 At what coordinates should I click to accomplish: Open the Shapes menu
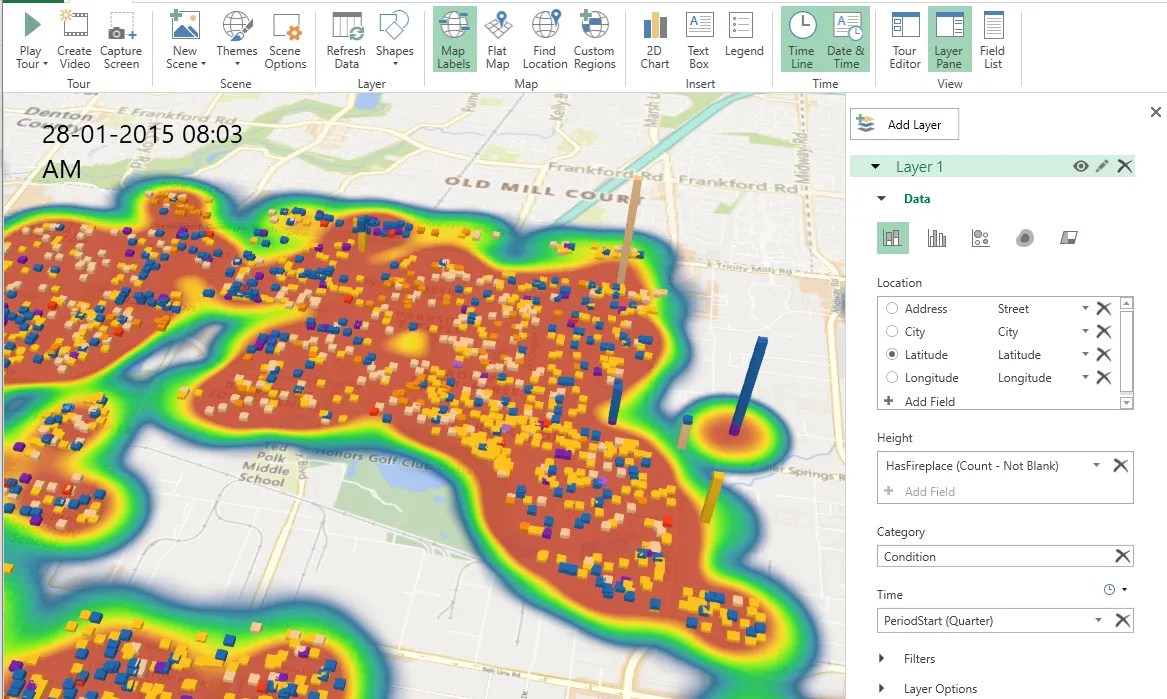[394, 40]
